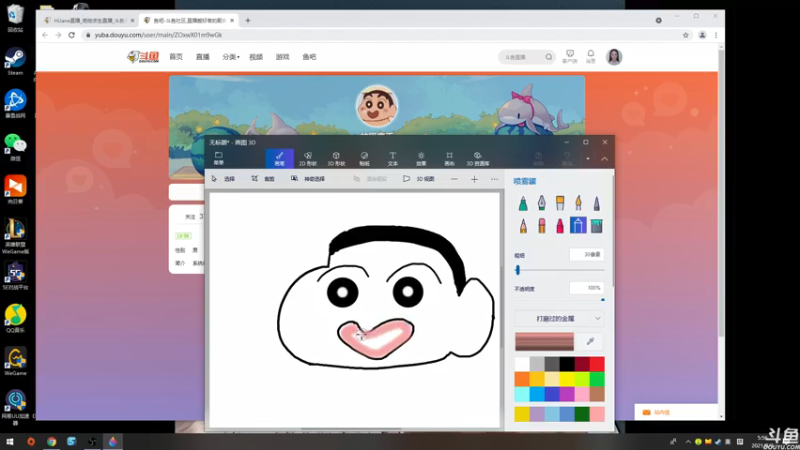Collapse the Paint 3D ribbon chevron
800x450 pixels.
tap(605, 159)
